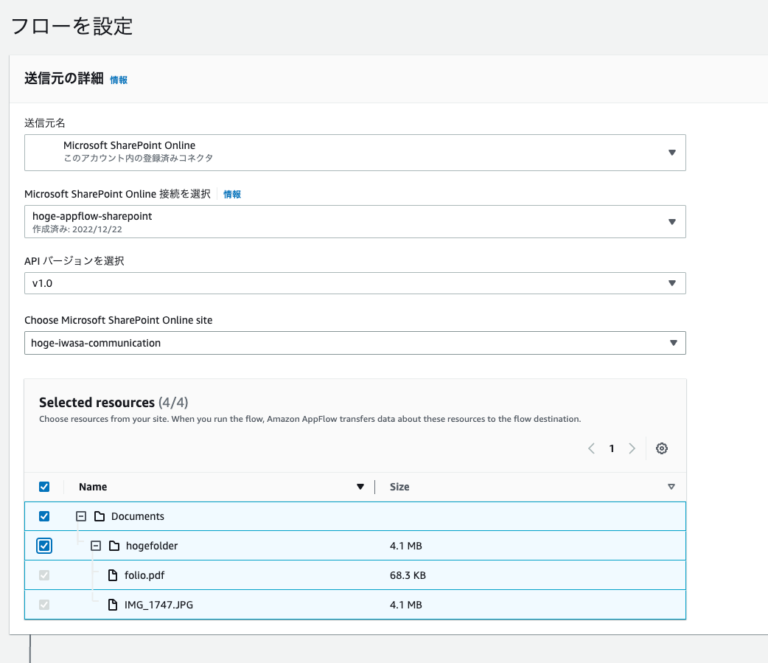Click the hogefolder folder icon
The width and height of the screenshot is (768, 663).
(x=114, y=545)
